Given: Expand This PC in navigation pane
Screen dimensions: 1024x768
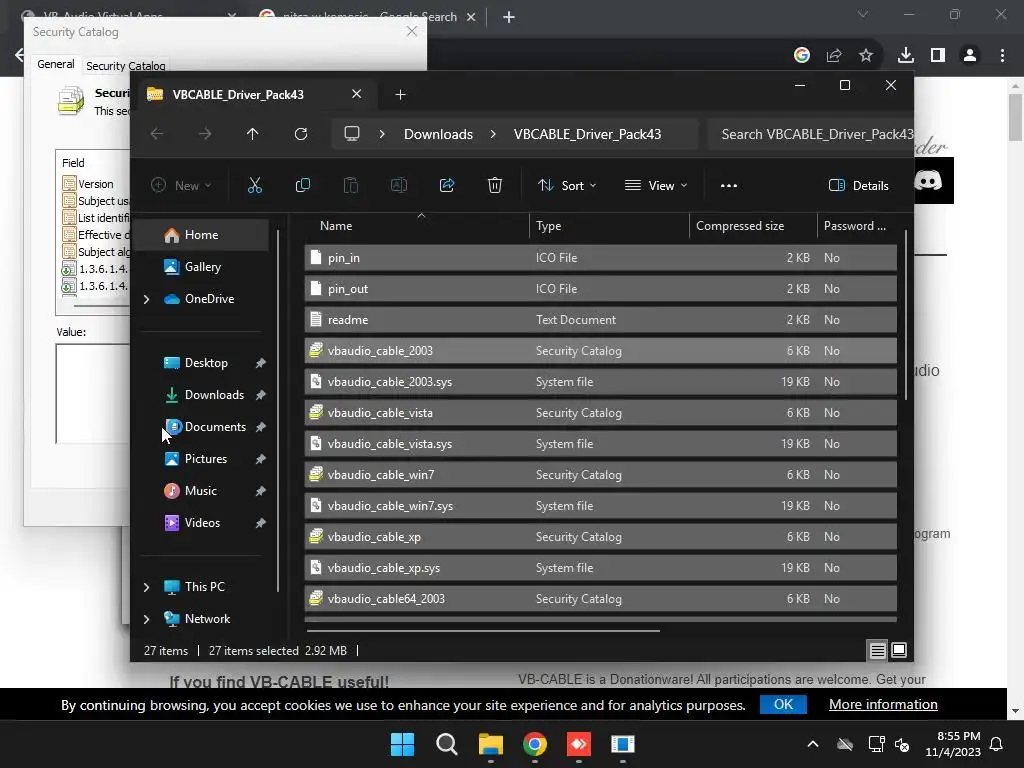Looking at the screenshot, I should [x=146, y=587].
